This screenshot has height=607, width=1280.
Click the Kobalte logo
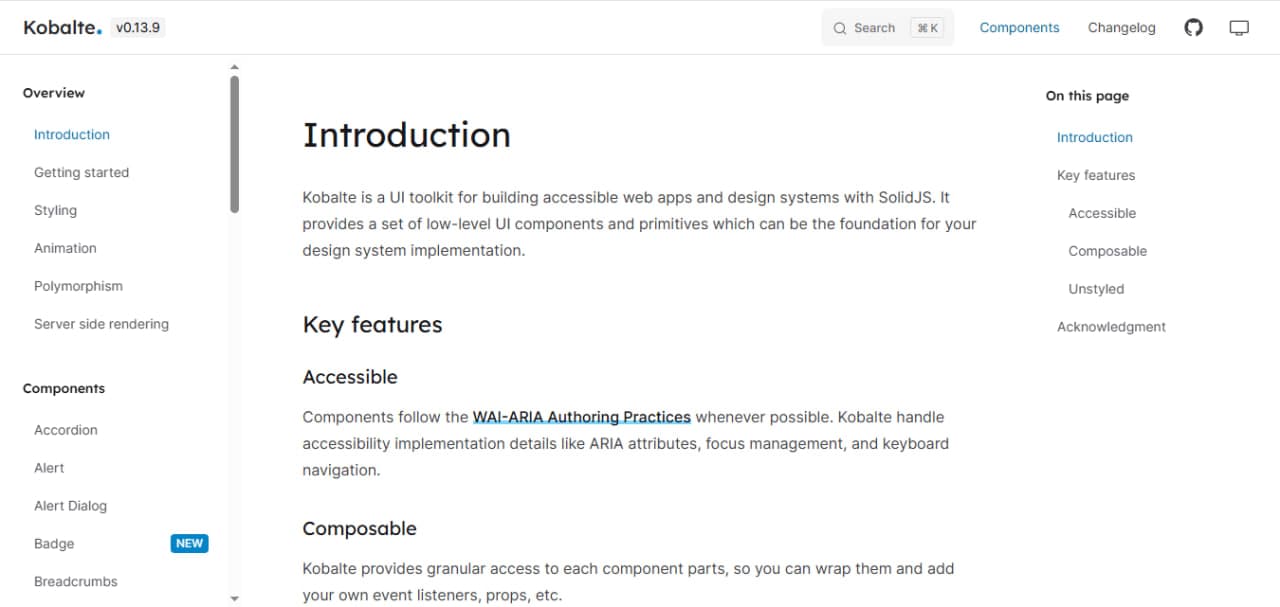pyautogui.click(x=62, y=28)
